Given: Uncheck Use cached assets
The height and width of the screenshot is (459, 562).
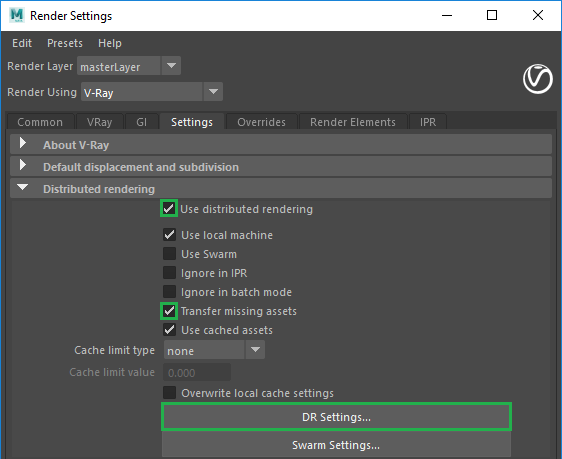Looking at the screenshot, I should [169, 330].
